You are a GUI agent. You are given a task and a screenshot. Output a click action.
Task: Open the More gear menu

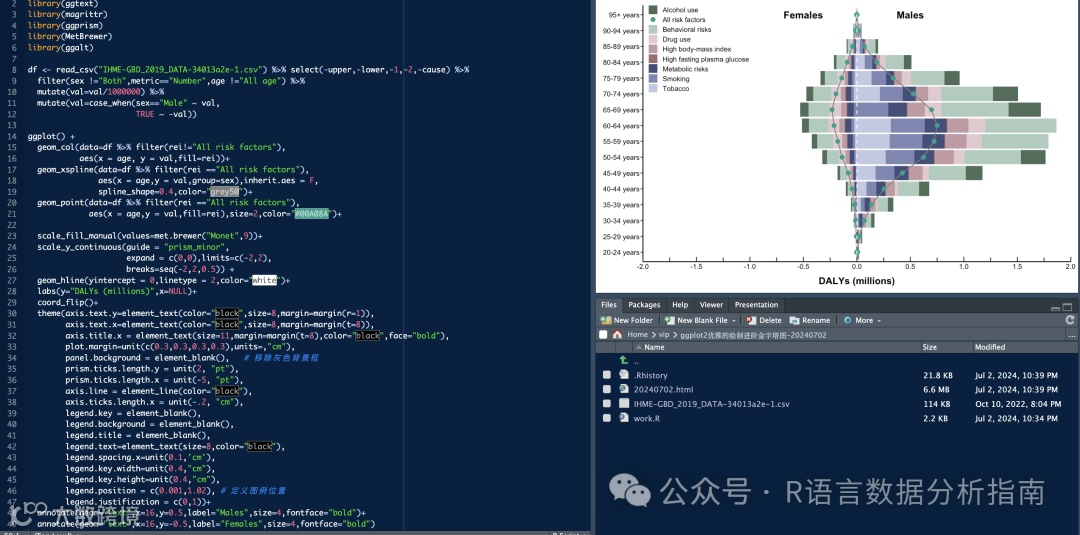[862, 320]
